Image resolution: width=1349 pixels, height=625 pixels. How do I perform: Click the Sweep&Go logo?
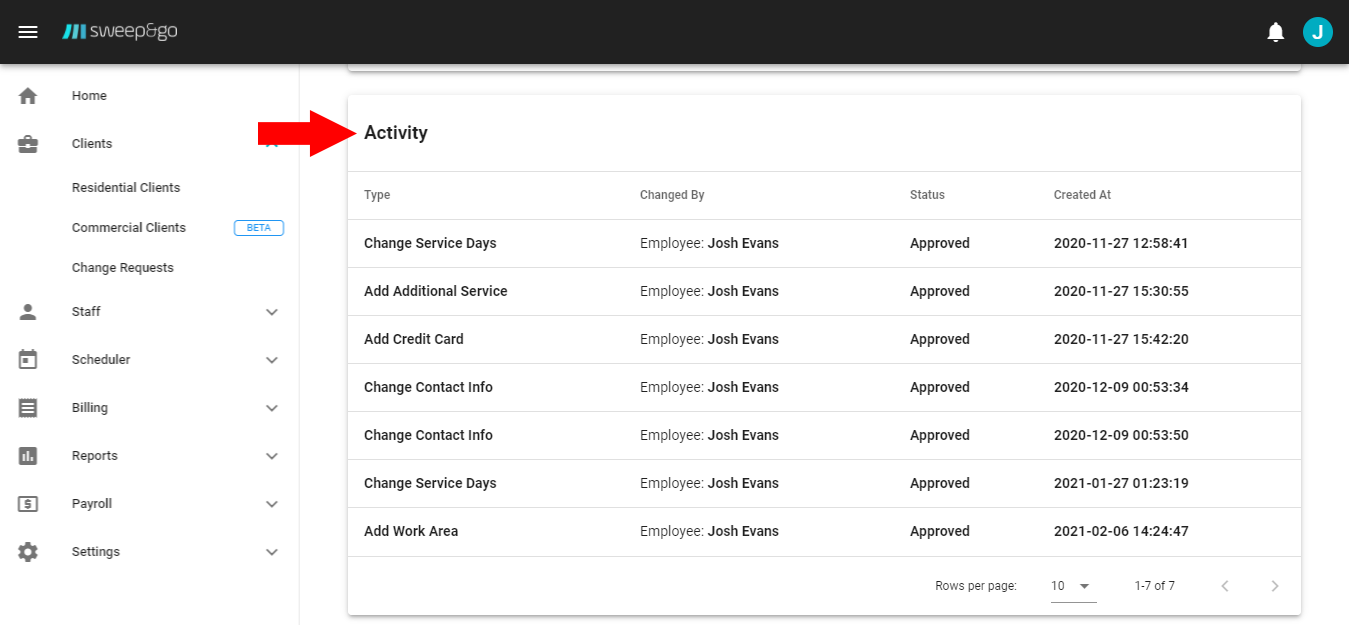click(x=120, y=32)
